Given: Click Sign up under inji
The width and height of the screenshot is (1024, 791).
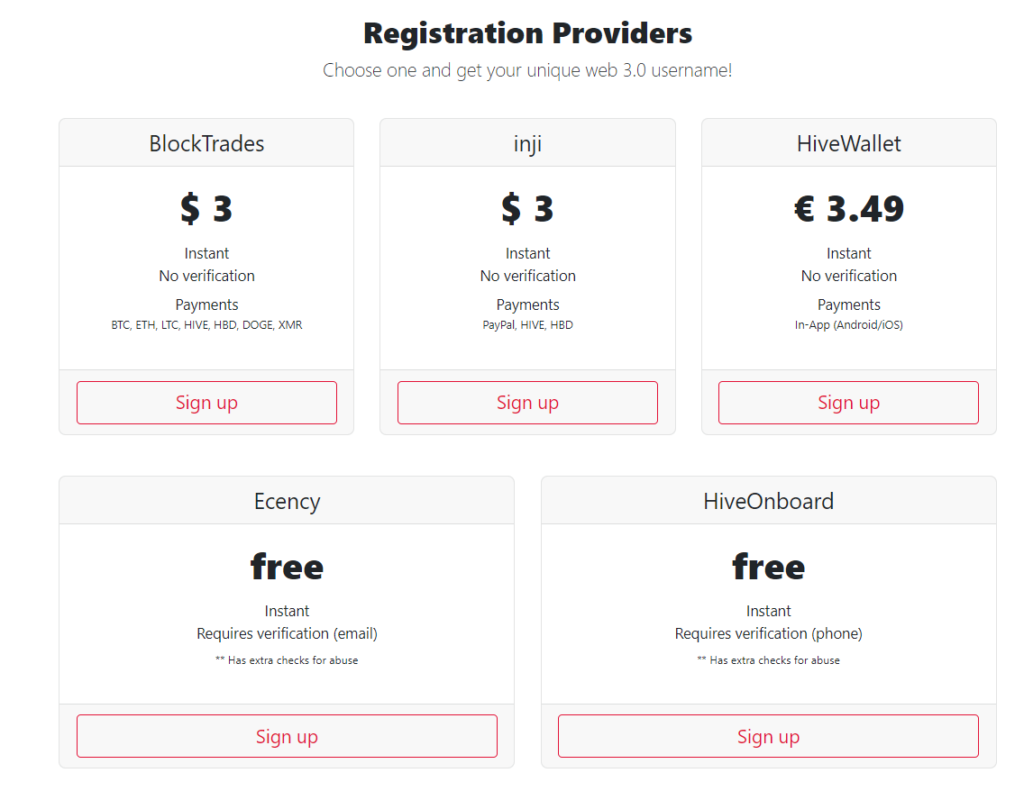Looking at the screenshot, I should point(527,403).
